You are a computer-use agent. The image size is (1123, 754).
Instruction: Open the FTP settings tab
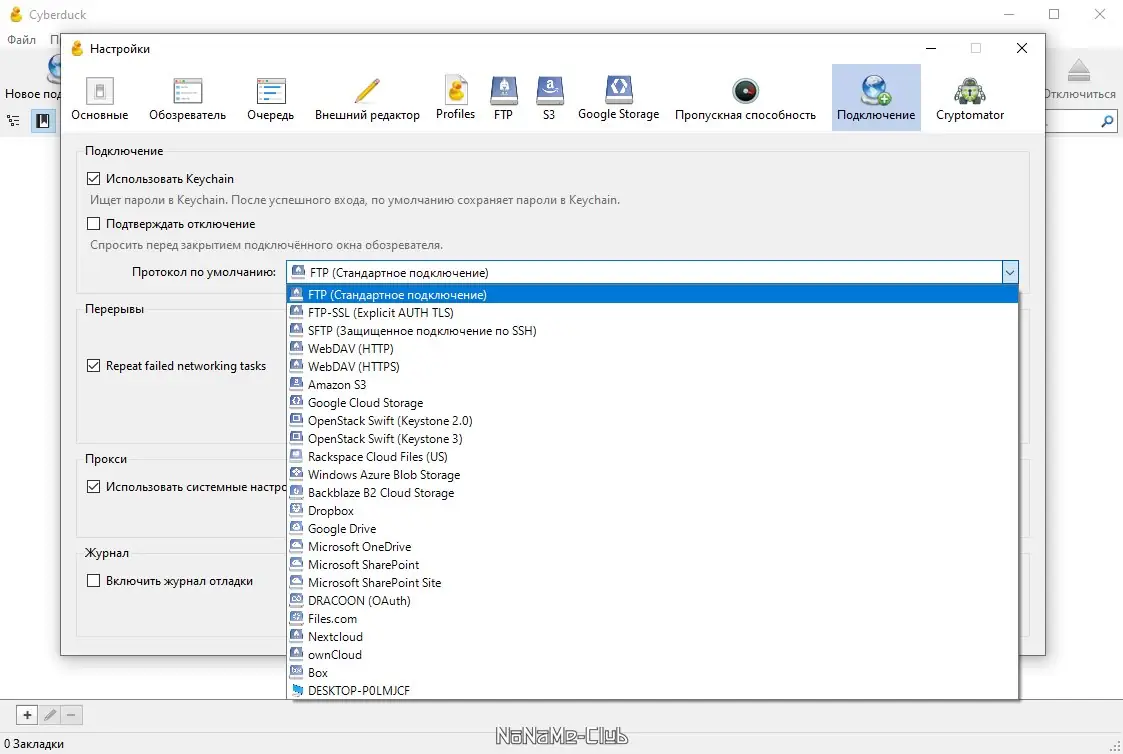503,98
